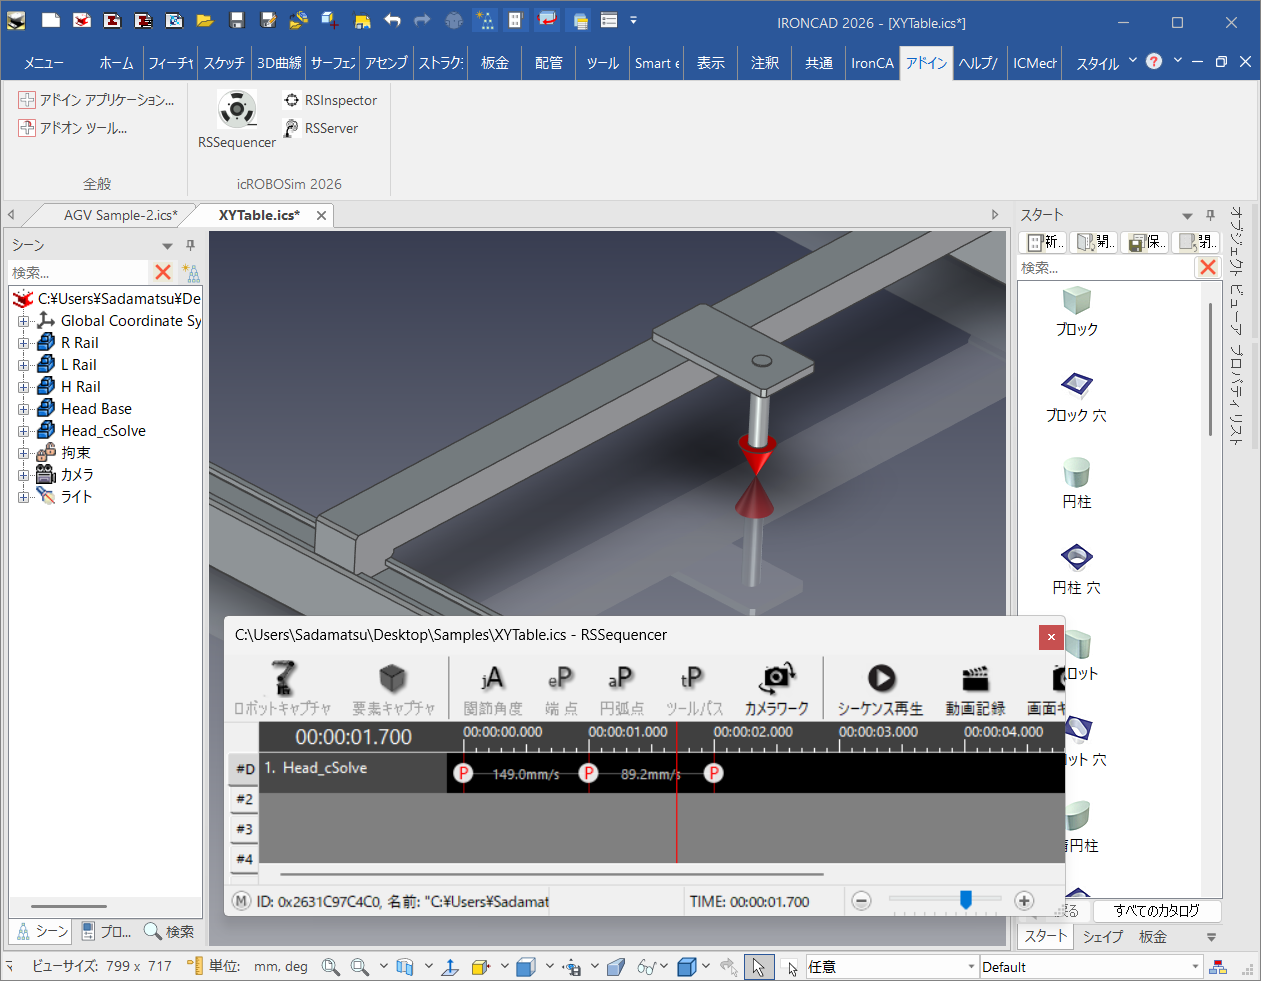1261x981 pixels.
Task: Open アドイン アプリケーション dialog
Action: click(96, 100)
